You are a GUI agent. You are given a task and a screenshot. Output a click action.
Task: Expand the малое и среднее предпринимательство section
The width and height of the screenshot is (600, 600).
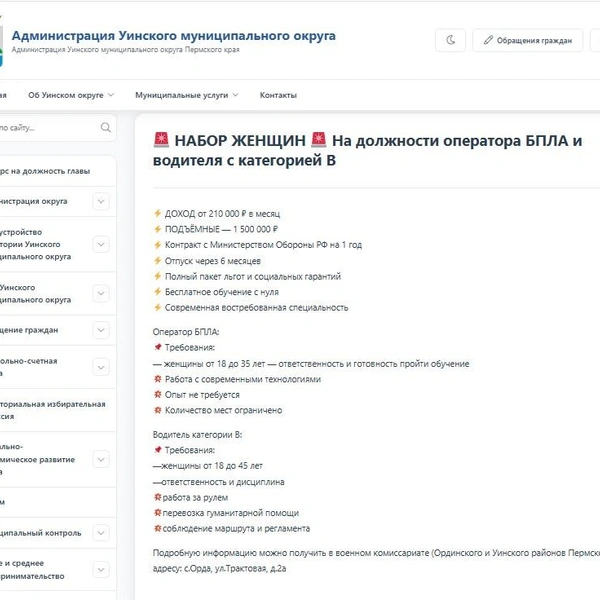point(101,569)
